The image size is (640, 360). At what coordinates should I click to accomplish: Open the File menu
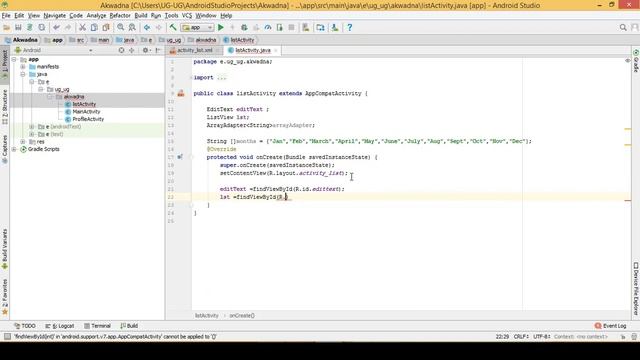(x=6, y=16)
